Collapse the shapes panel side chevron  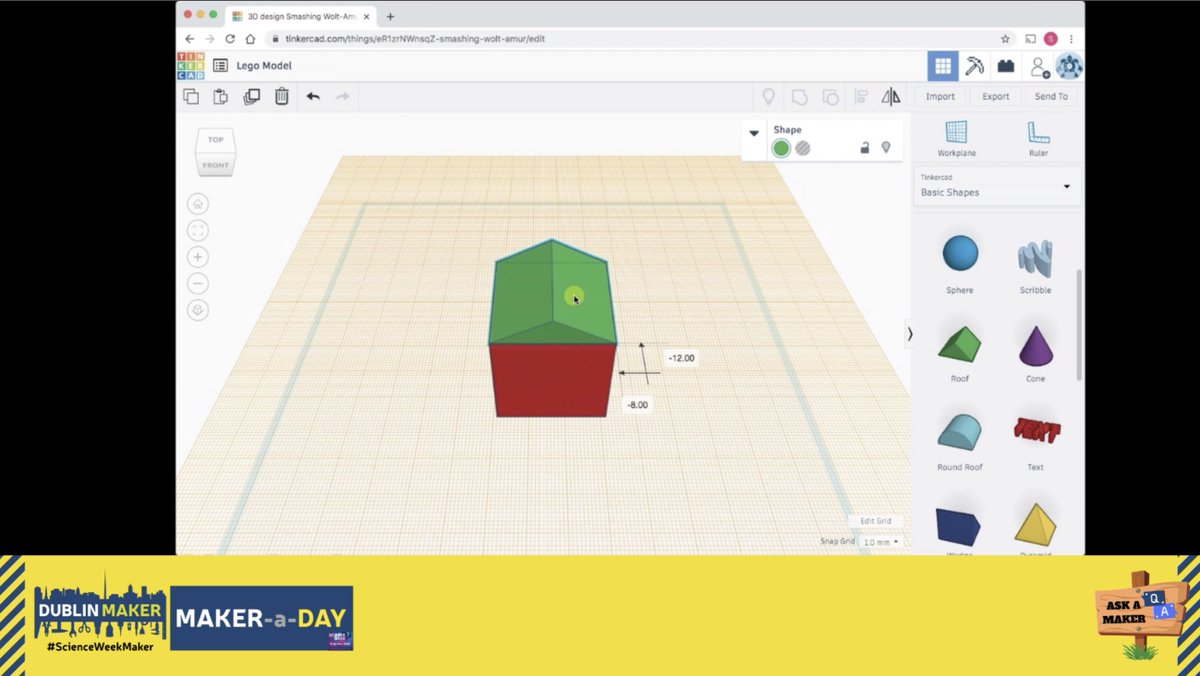(909, 334)
